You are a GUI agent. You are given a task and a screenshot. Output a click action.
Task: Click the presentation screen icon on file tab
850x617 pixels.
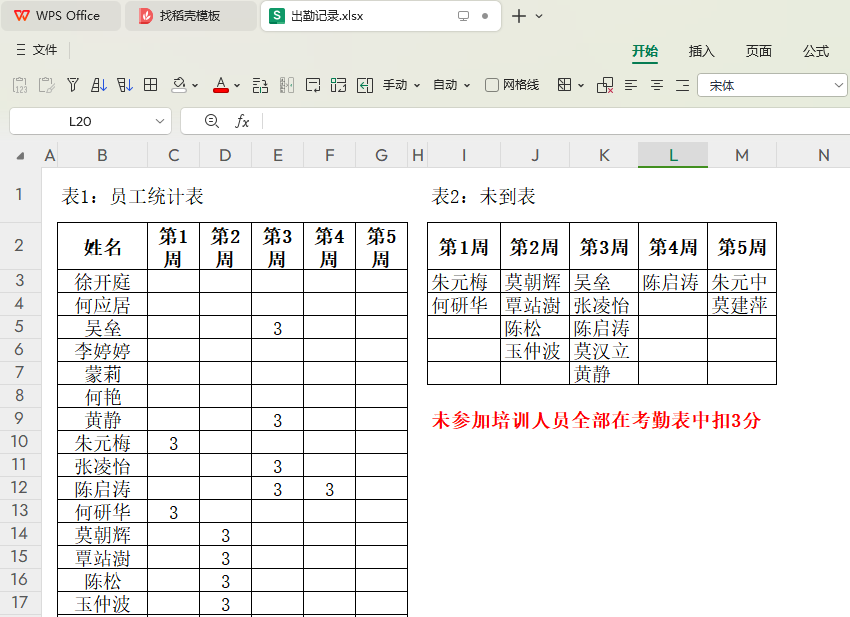(463, 16)
